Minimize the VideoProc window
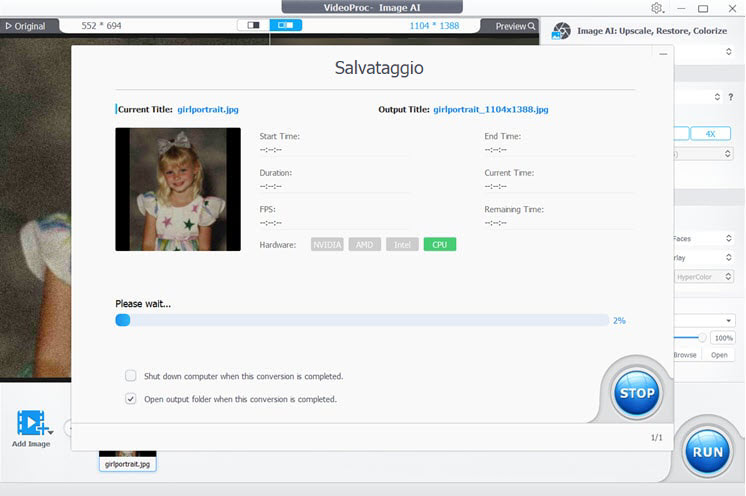This screenshot has width=746, height=496. 681,9
